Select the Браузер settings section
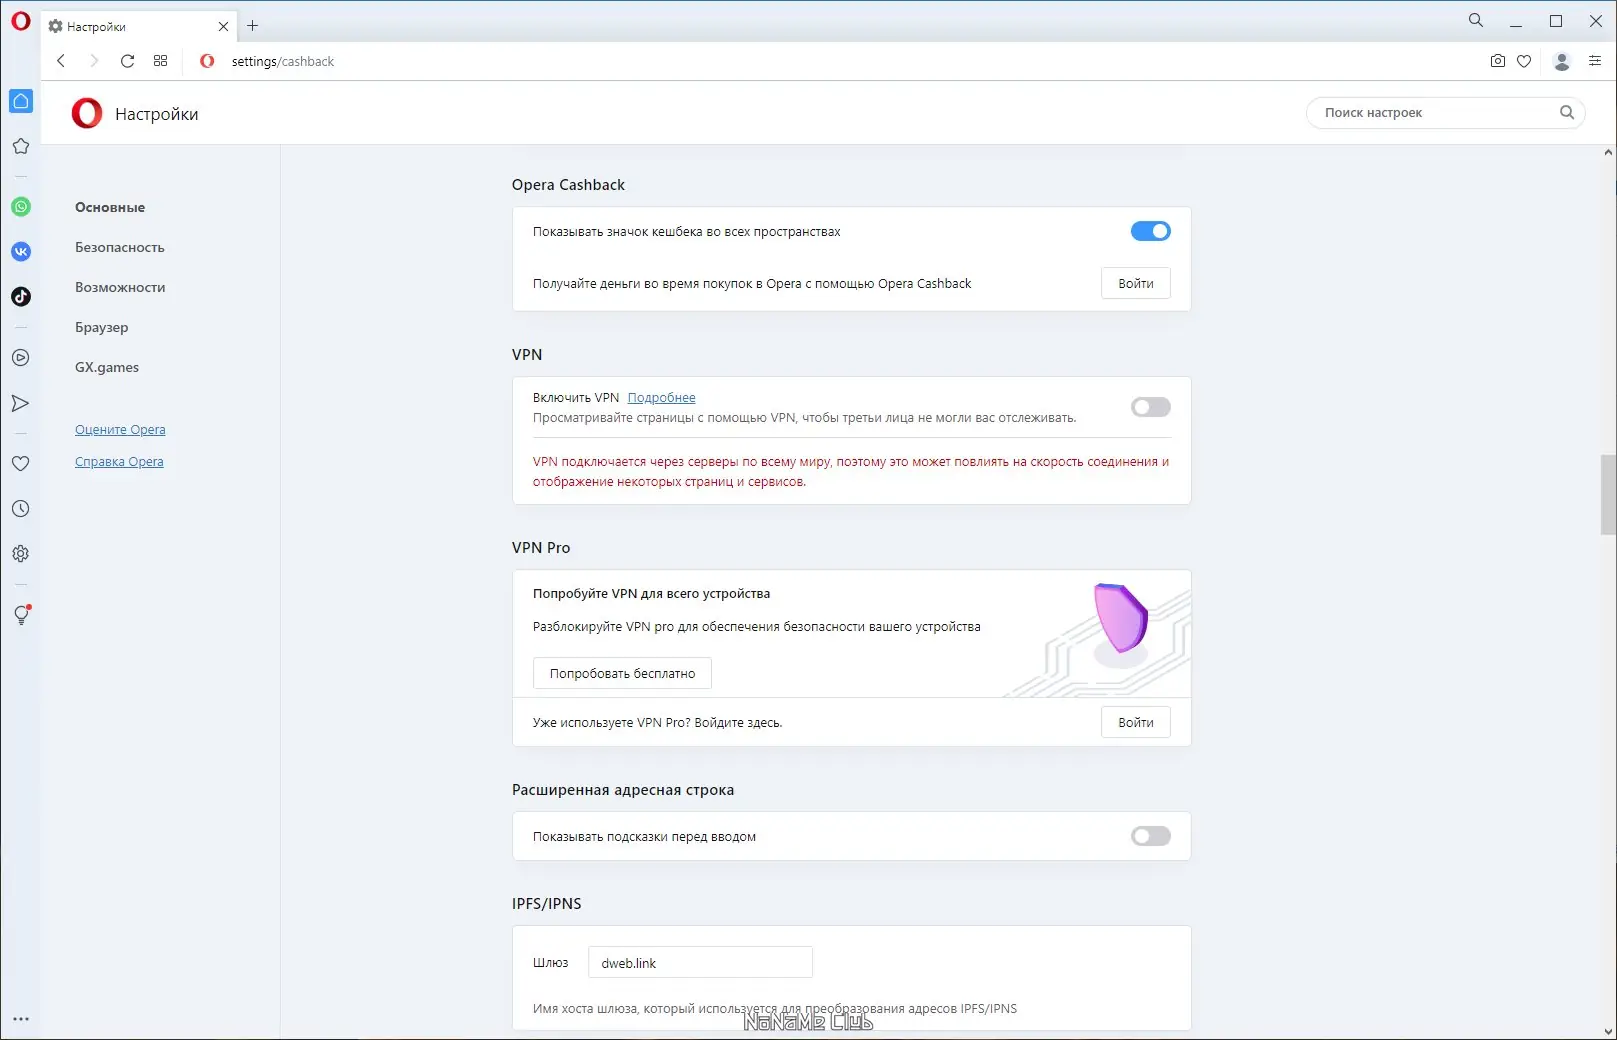Image resolution: width=1617 pixels, height=1040 pixels. click(102, 327)
